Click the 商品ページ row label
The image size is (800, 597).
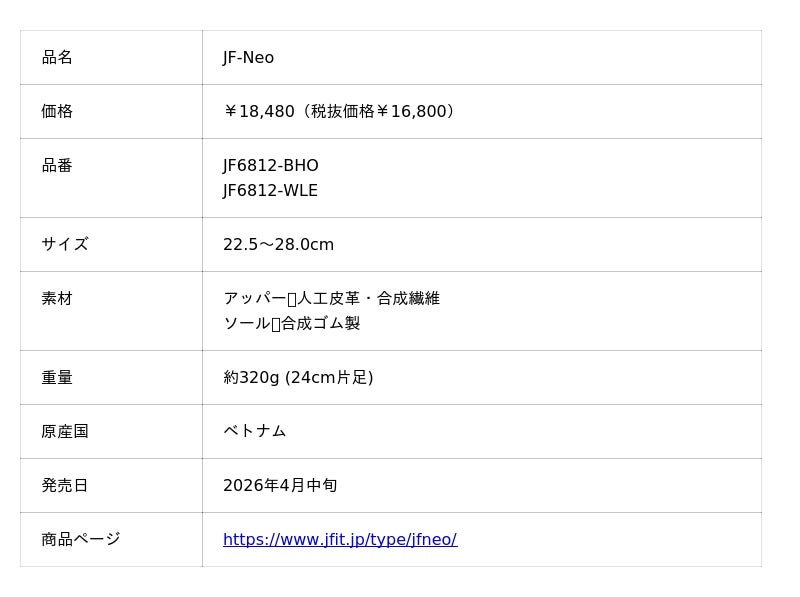point(81,540)
